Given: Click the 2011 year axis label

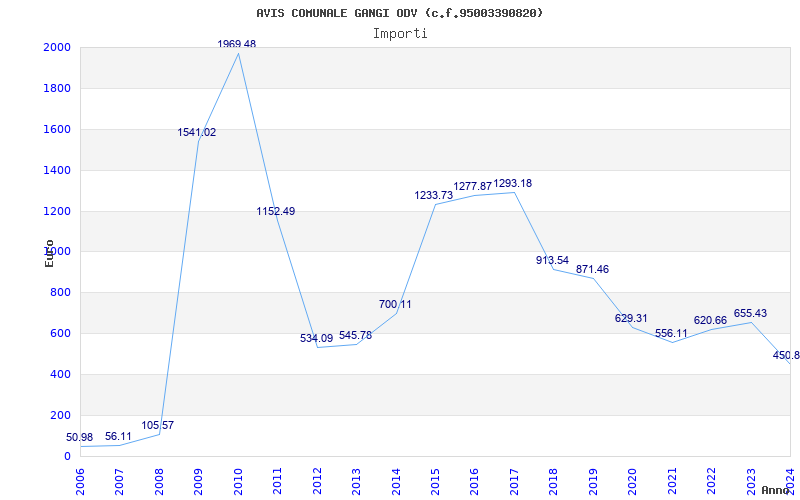Looking at the screenshot, I should tap(278, 482).
